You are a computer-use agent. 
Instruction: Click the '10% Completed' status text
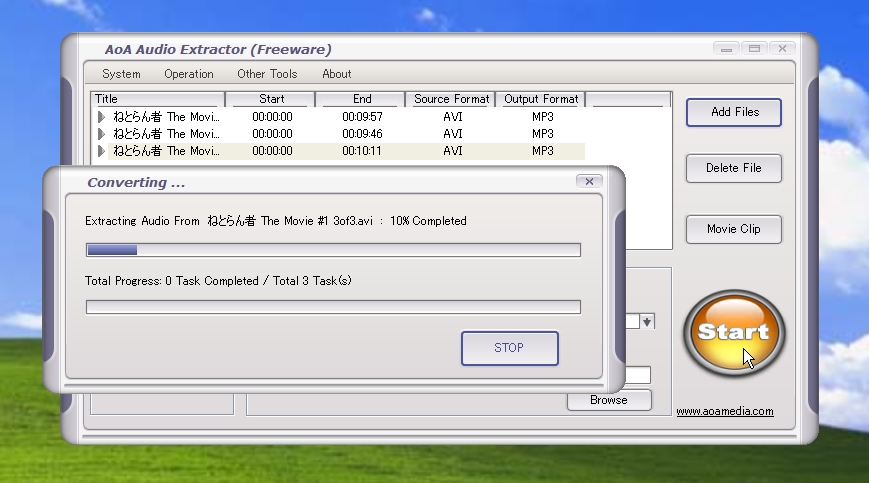(428, 221)
